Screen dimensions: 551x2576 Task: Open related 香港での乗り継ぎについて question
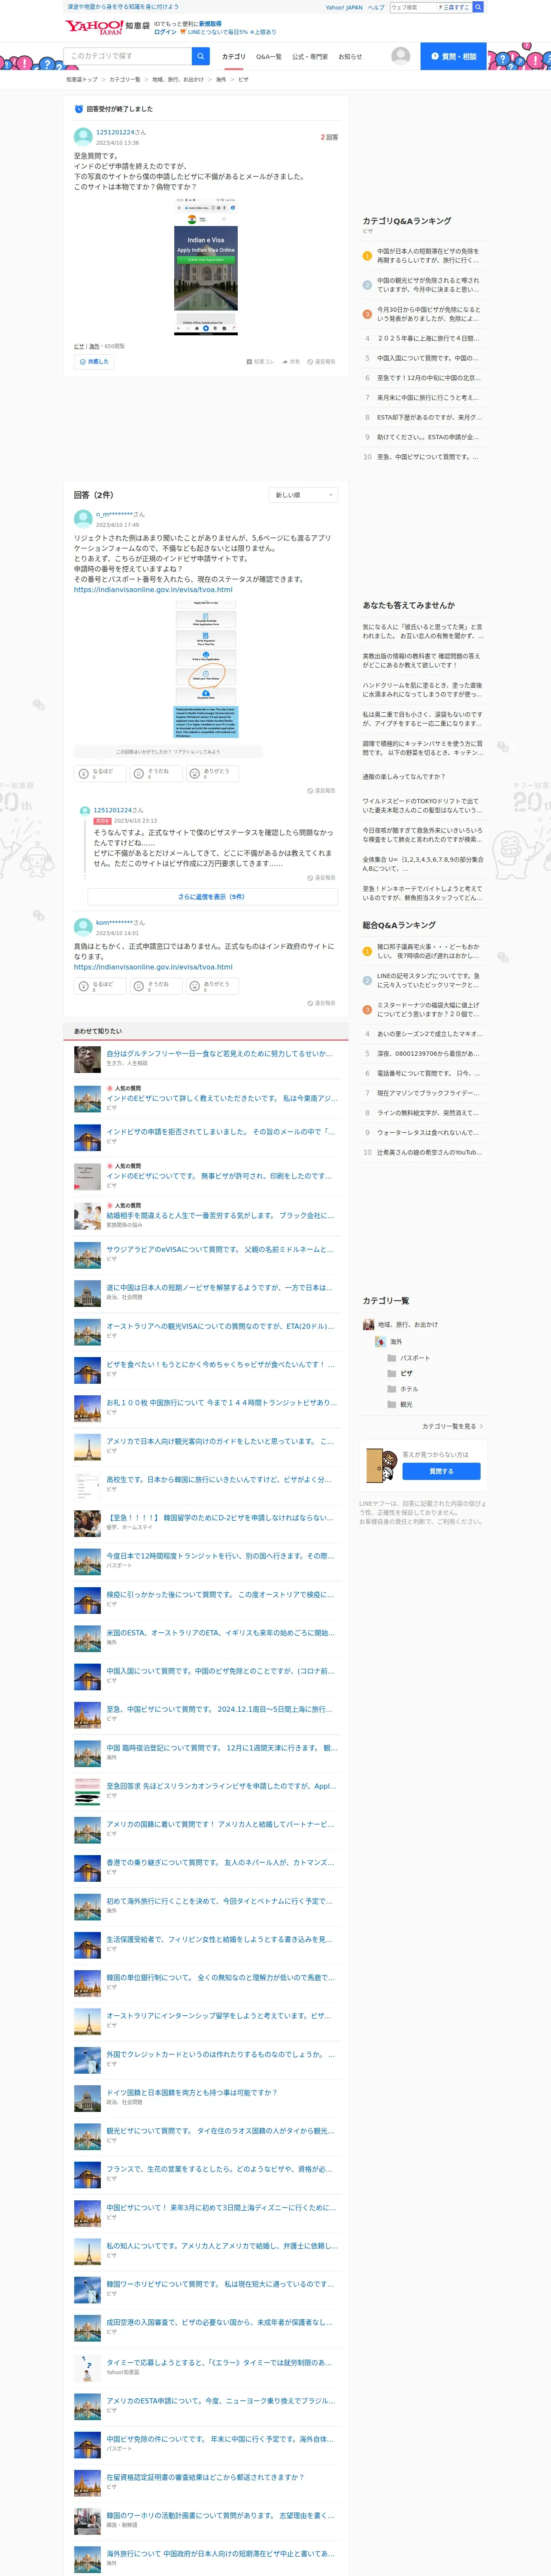tap(220, 1863)
